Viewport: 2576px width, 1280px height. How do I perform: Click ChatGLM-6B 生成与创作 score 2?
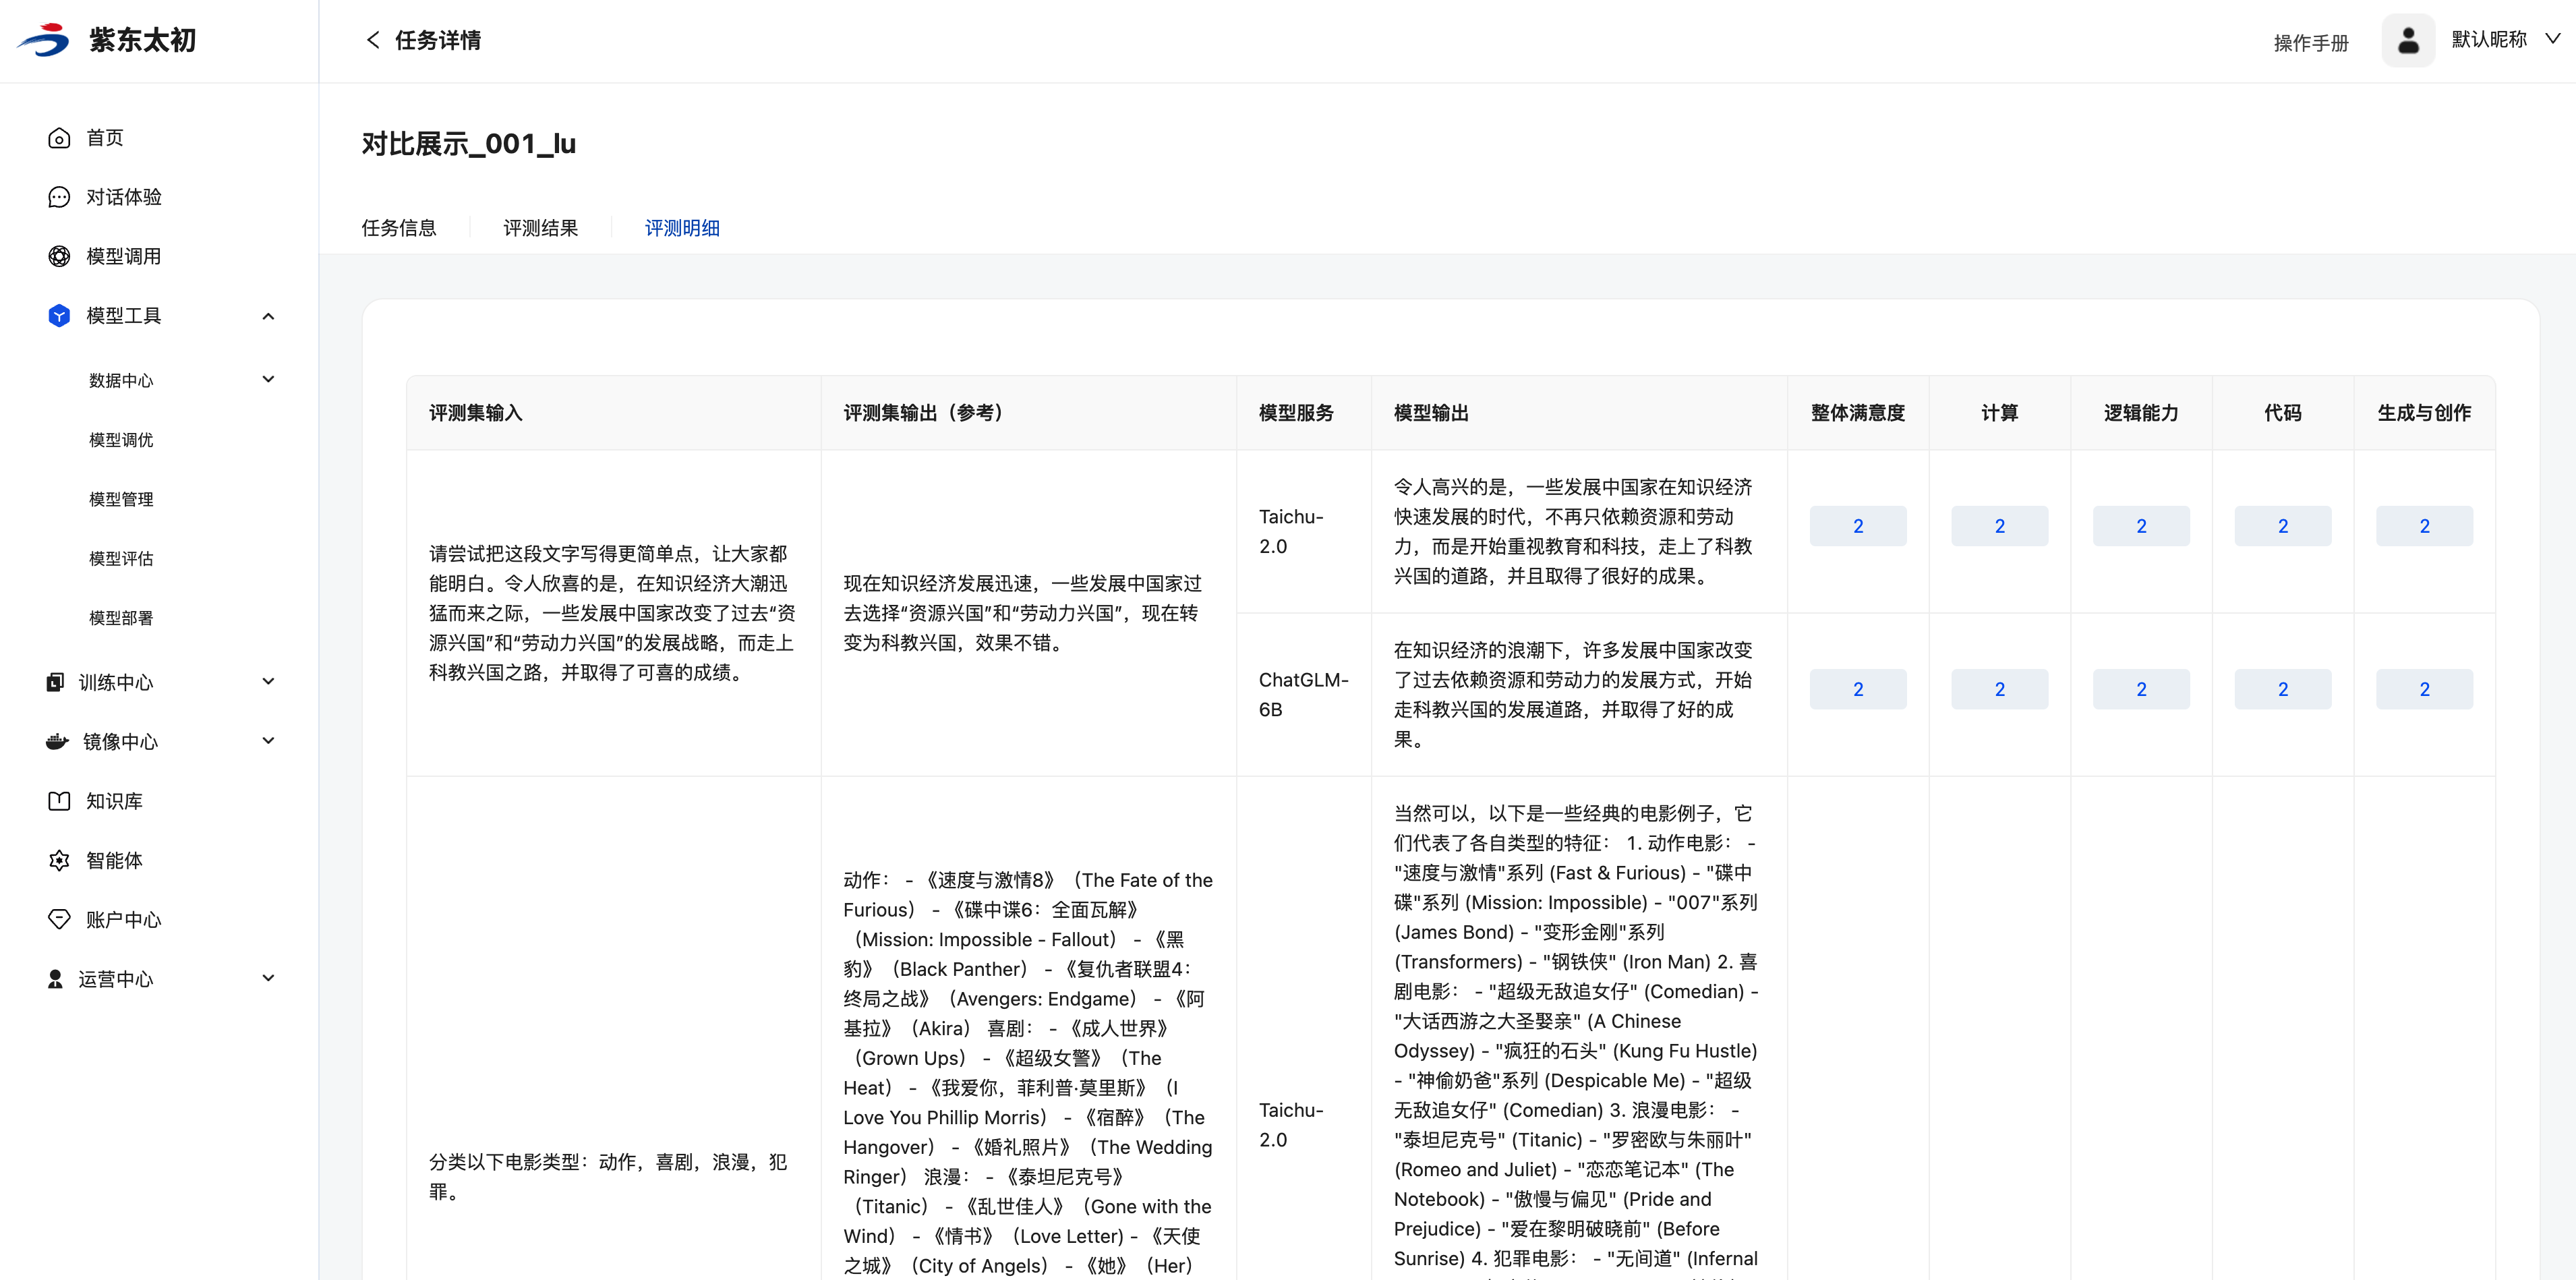[2425, 689]
